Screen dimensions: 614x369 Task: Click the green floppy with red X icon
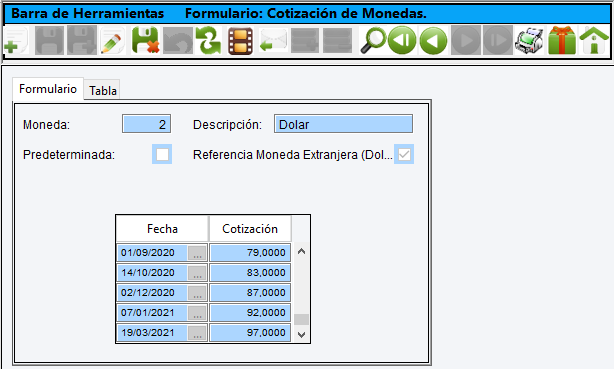coord(145,40)
